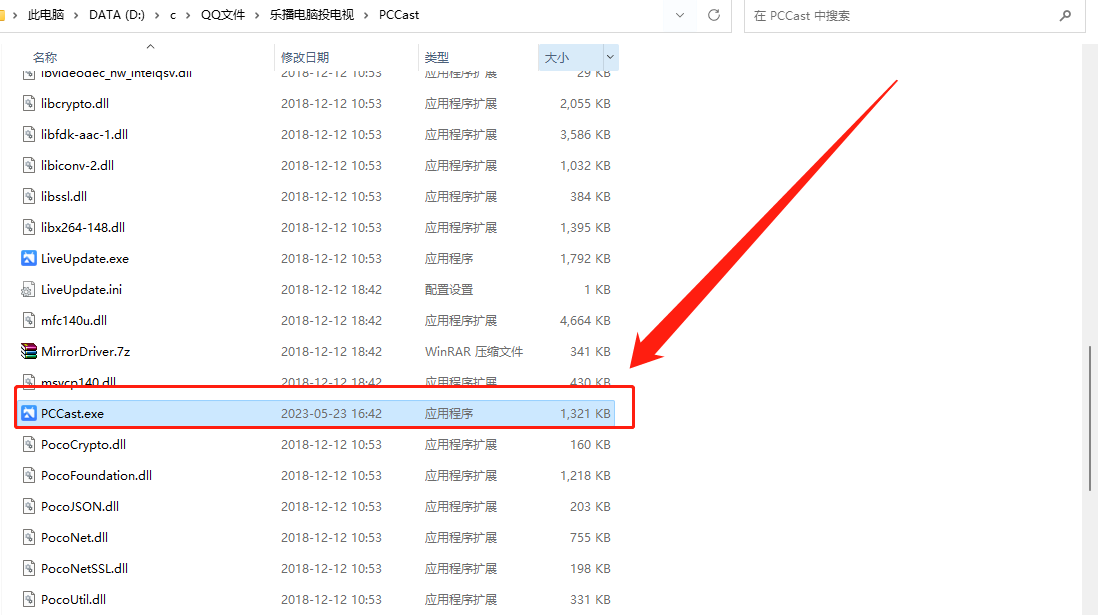The image size is (1098, 615).
Task: Select the libx264-148.dll file name
Action: coord(83,227)
